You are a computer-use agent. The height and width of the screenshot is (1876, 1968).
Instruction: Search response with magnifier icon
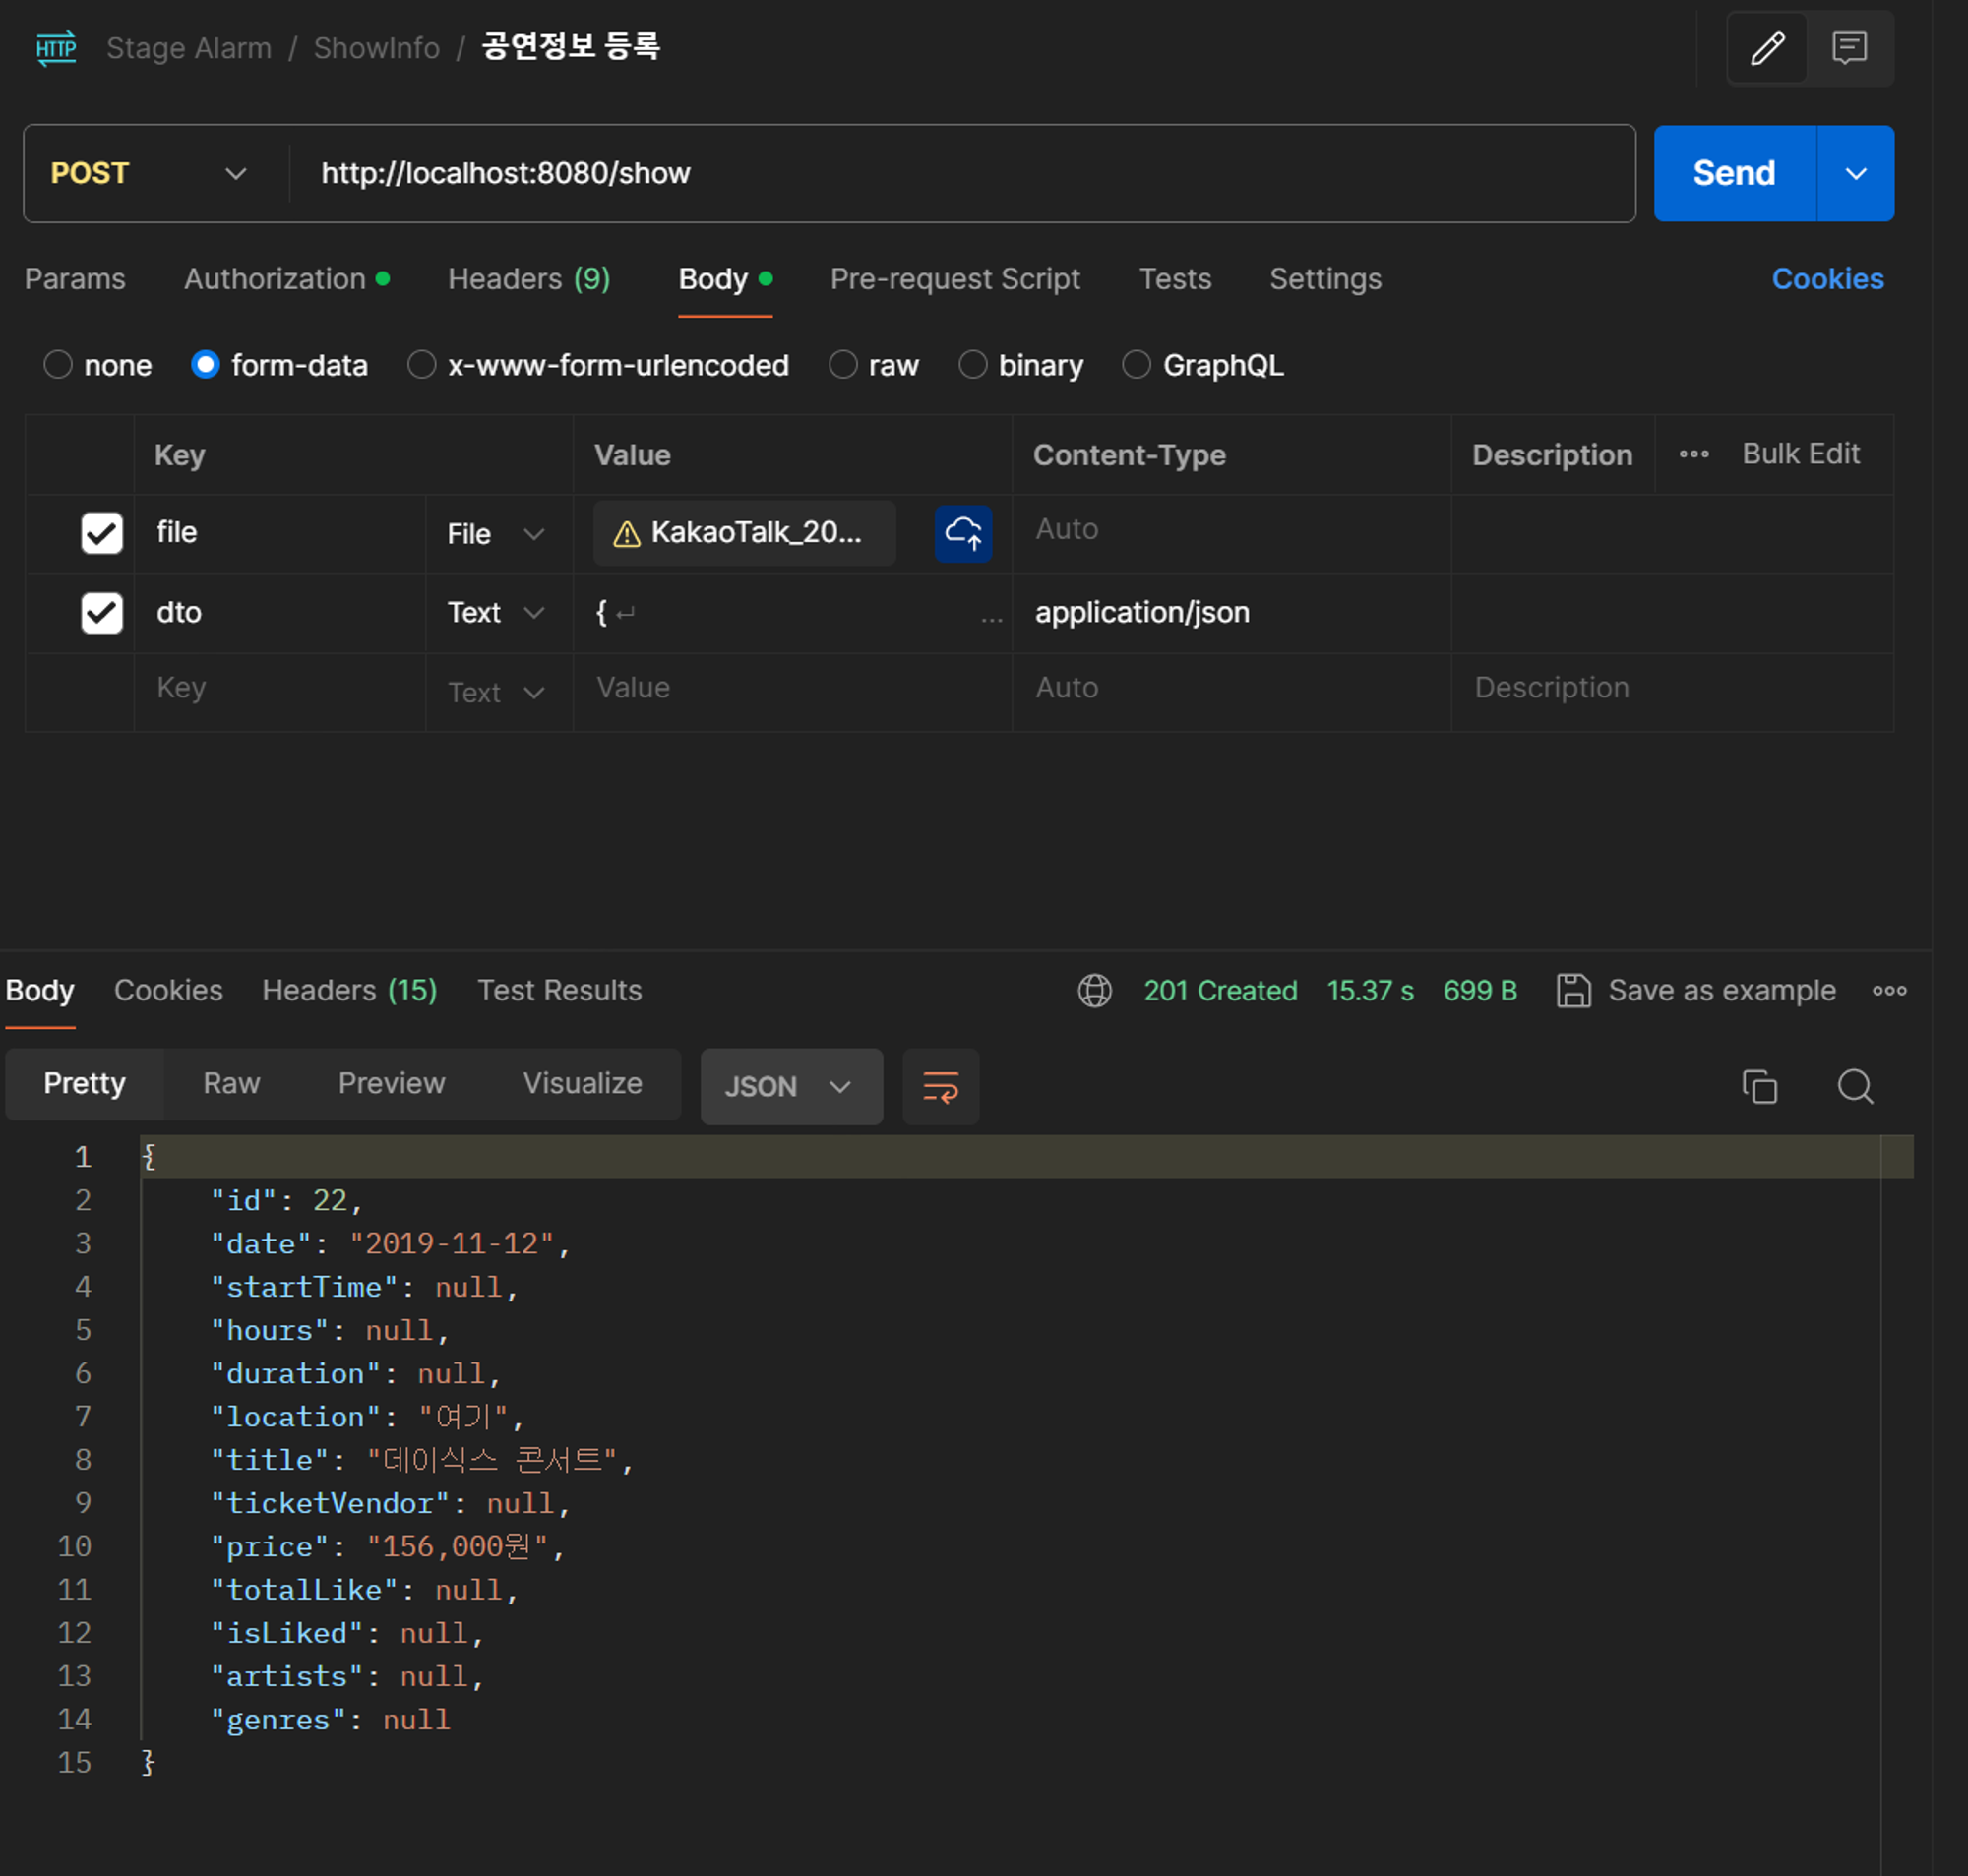pyautogui.click(x=1855, y=1086)
